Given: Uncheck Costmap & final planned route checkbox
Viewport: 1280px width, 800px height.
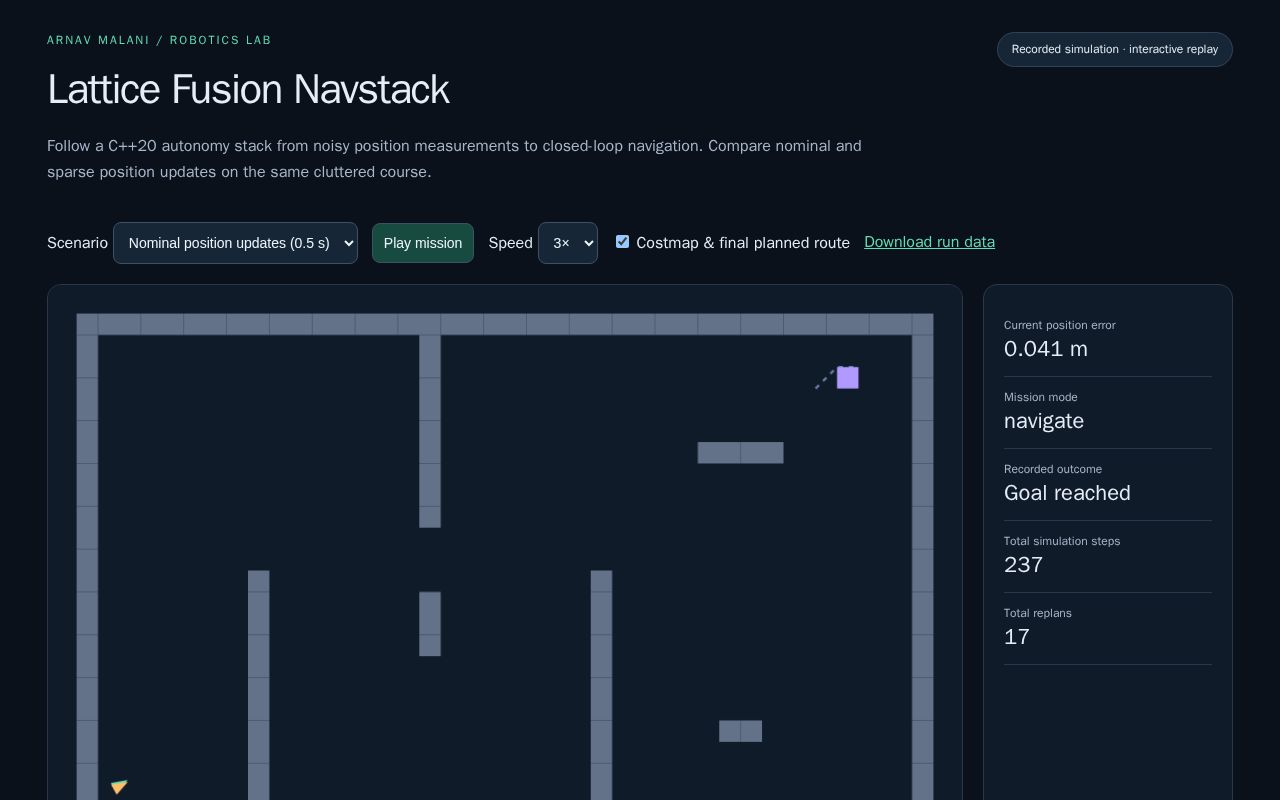Looking at the screenshot, I should click(x=622, y=242).
